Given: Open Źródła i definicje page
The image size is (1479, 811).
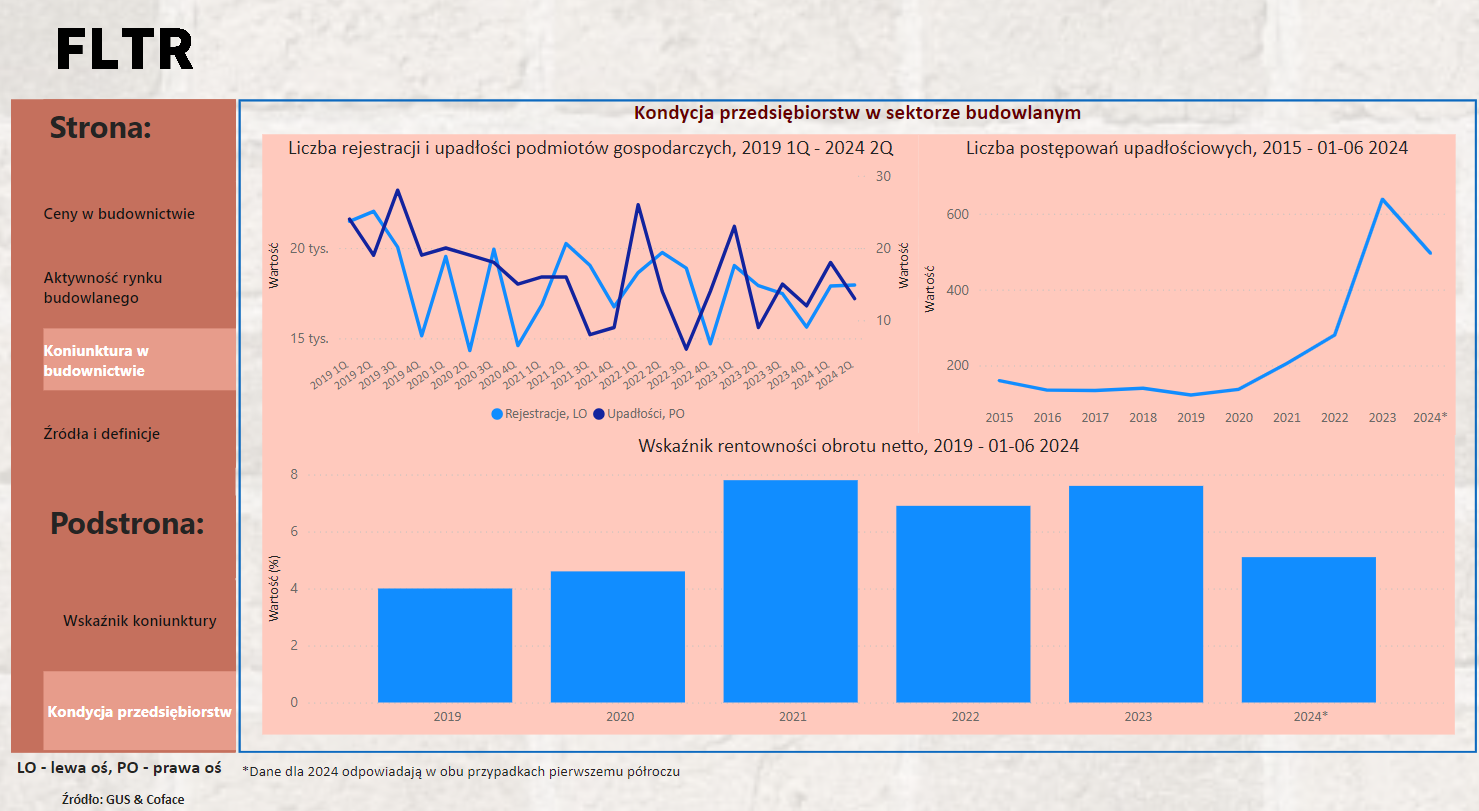Looking at the screenshot, I should [102, 434].
